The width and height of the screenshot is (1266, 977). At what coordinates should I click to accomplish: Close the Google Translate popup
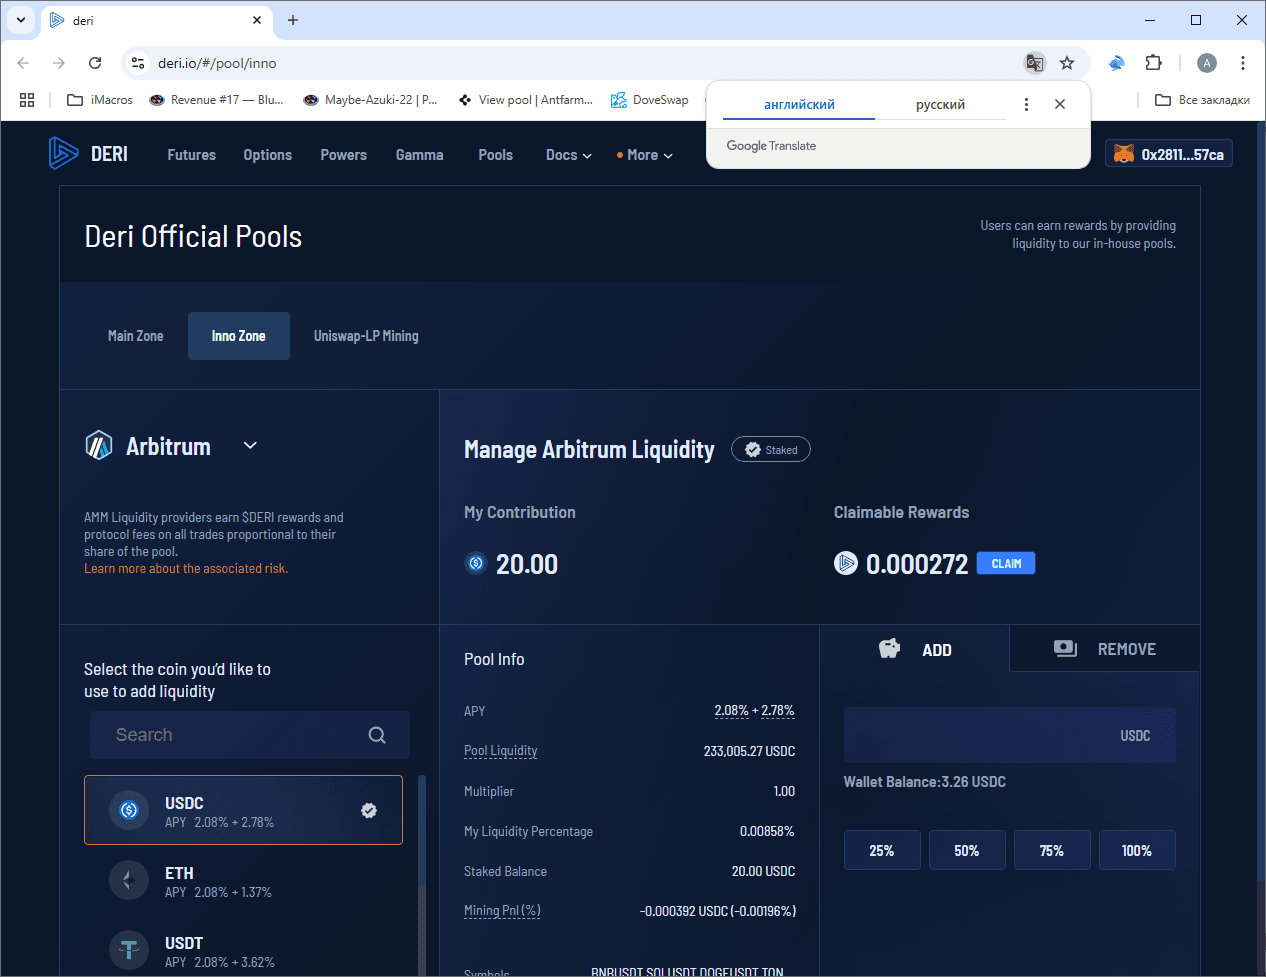tap(1060, 104)
